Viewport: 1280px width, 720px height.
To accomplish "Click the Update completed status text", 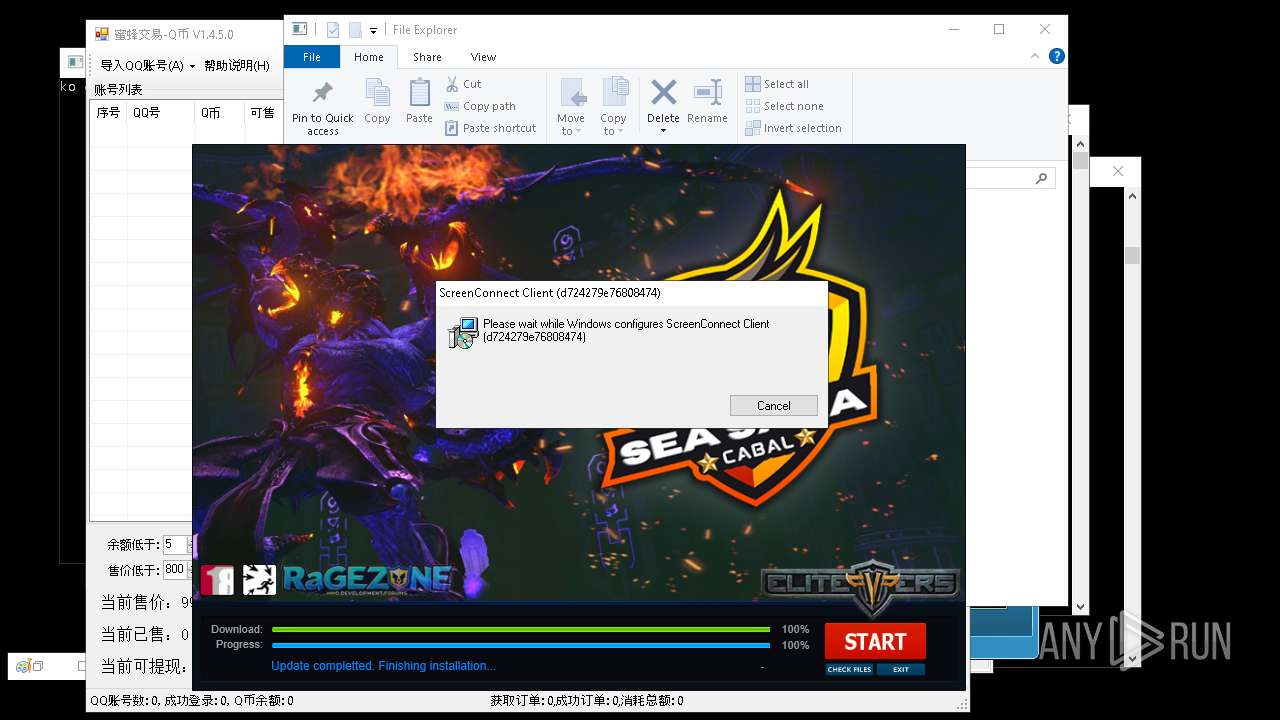I will pyautogui.click(x=383, y=666).
